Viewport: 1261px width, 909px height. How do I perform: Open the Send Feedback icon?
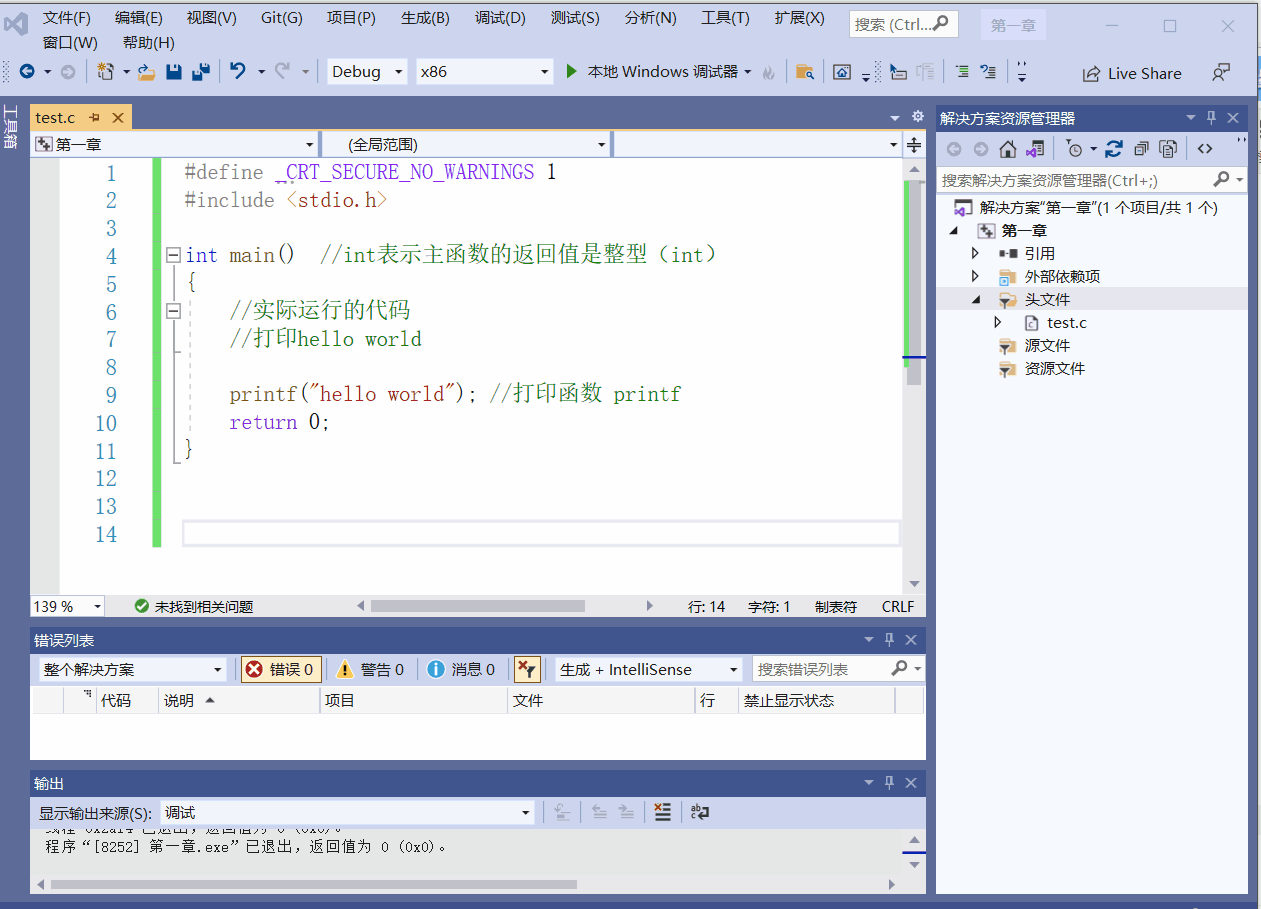point(1221,72)
